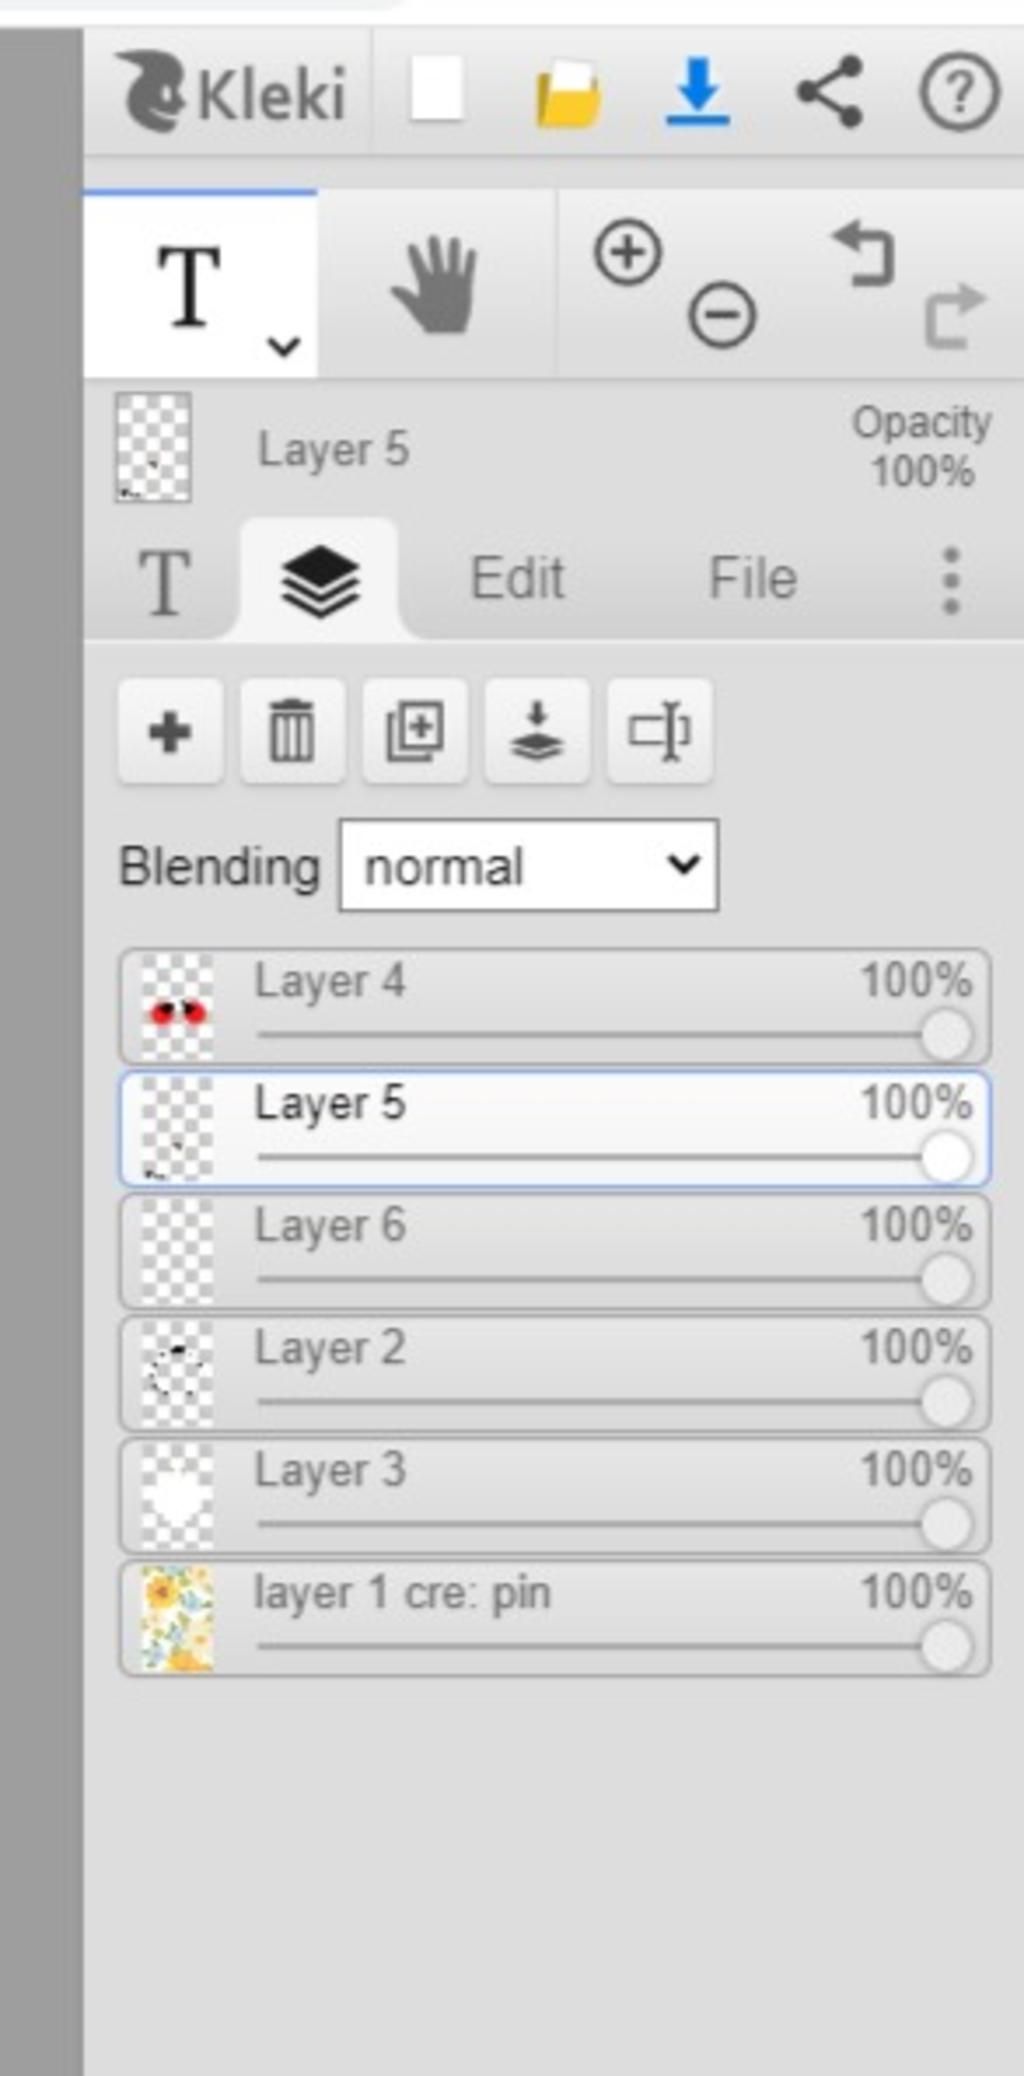The image size is (1024, 2076).
Task: Expand the Text tool chevron menu
Action: point(284,347)
